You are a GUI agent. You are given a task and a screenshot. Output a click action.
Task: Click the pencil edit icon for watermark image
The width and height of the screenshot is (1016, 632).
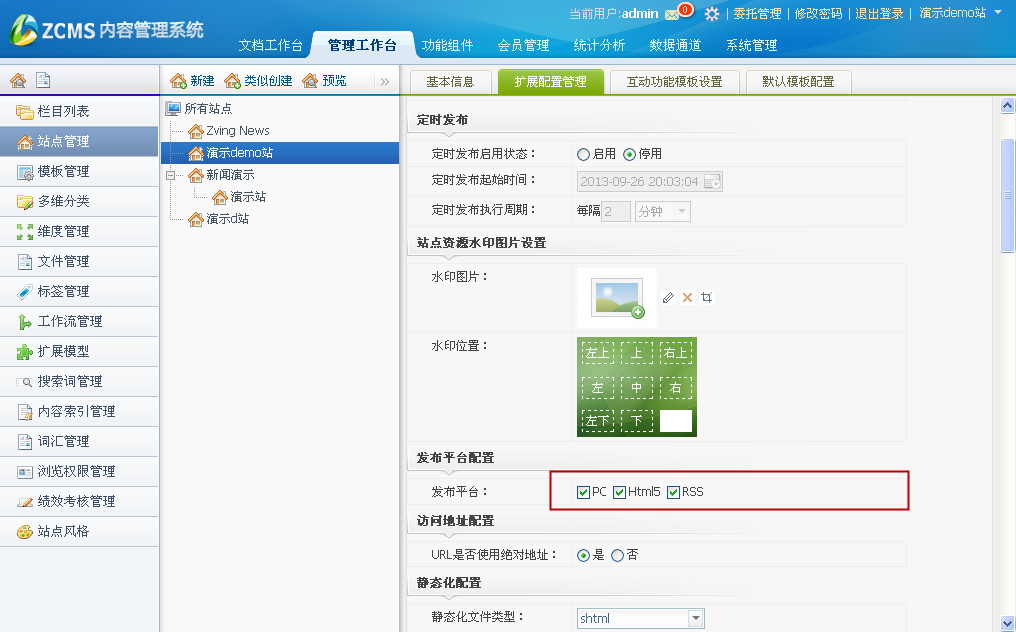[668, 298]
